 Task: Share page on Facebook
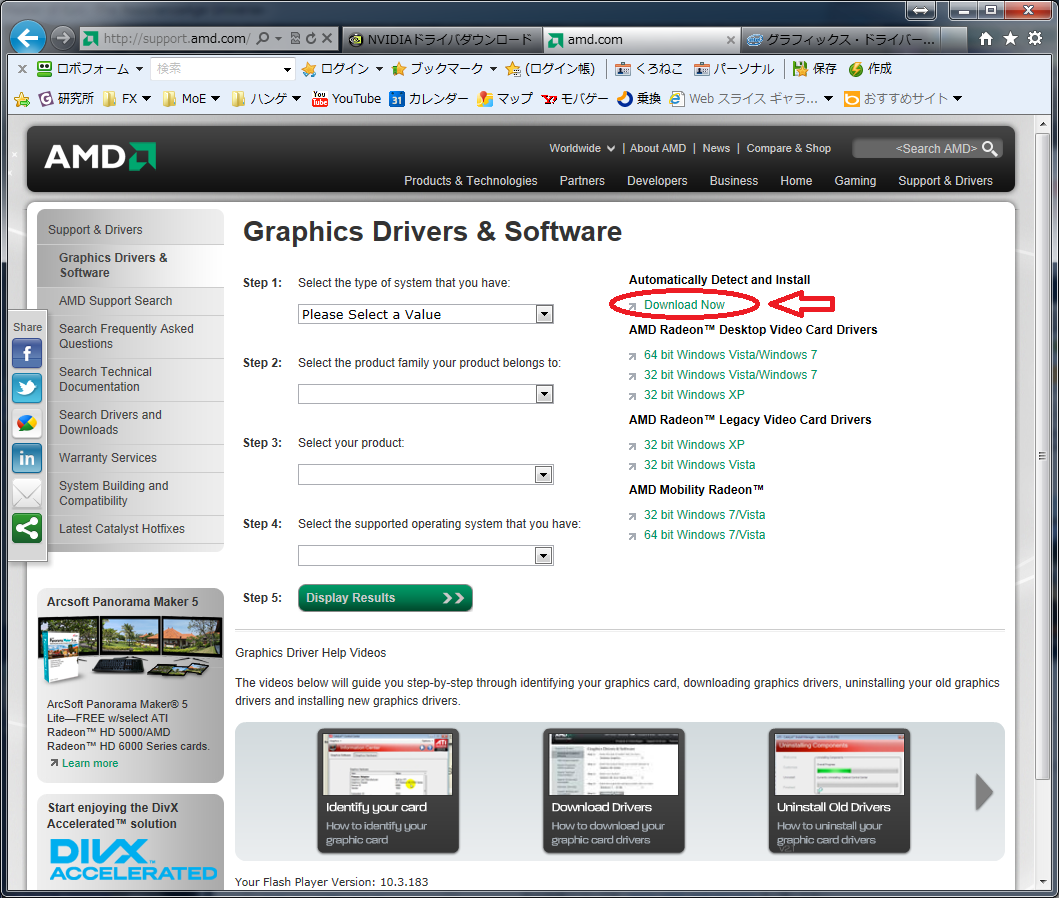[x=27, y=353]
